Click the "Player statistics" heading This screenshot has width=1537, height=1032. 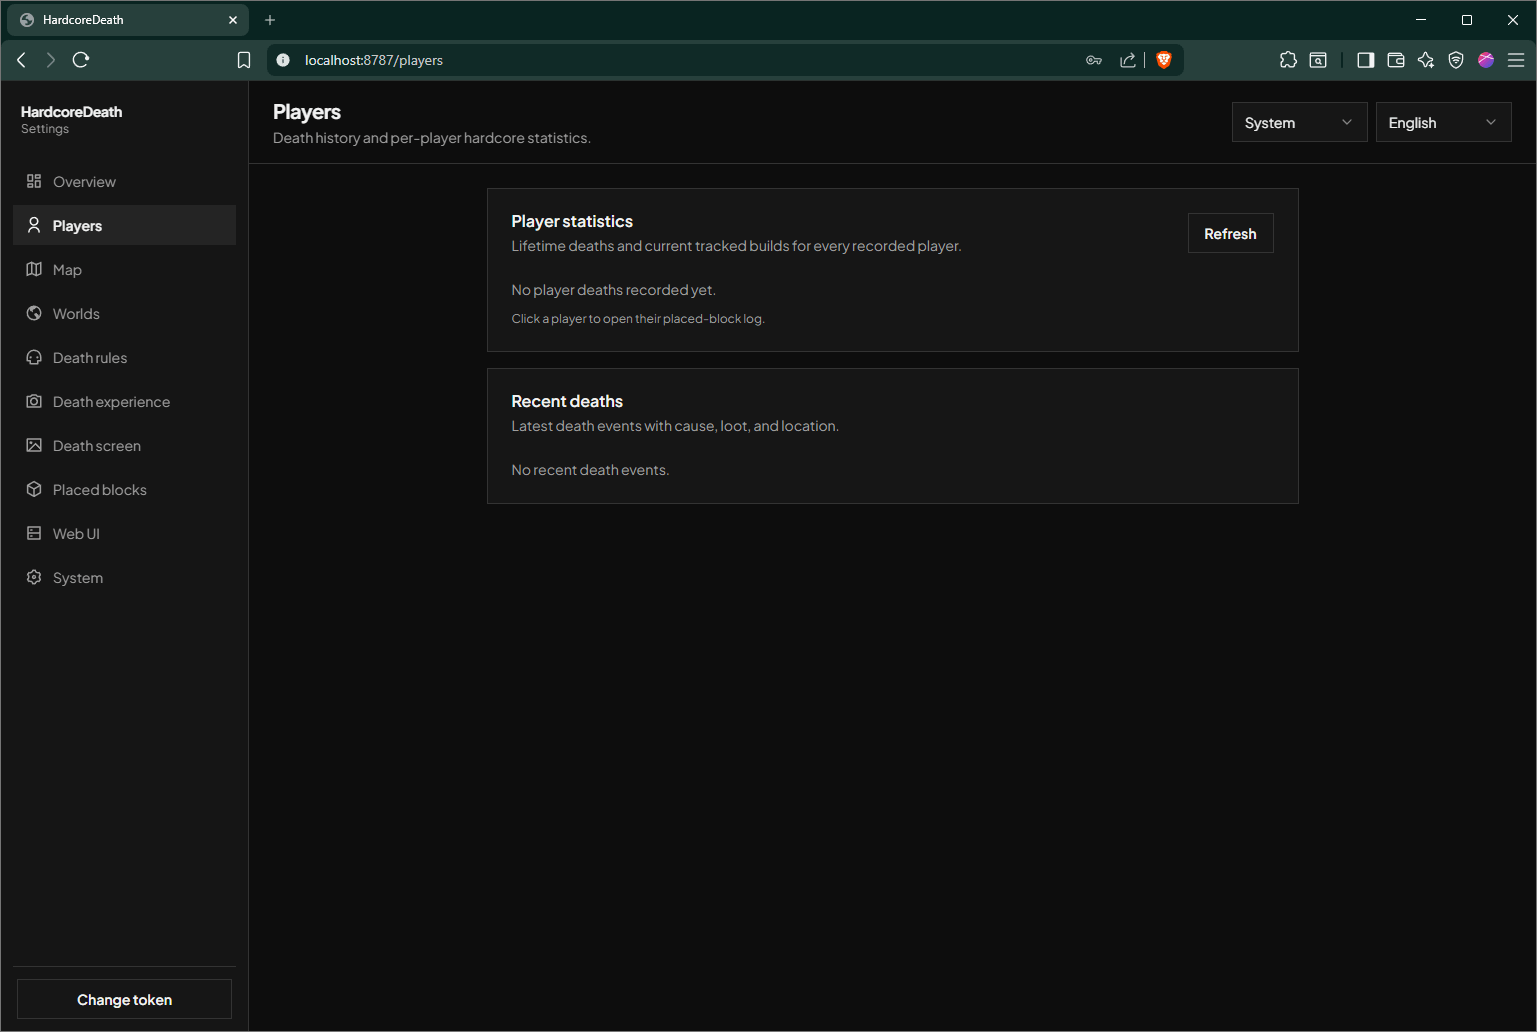(x=572, y=221)
